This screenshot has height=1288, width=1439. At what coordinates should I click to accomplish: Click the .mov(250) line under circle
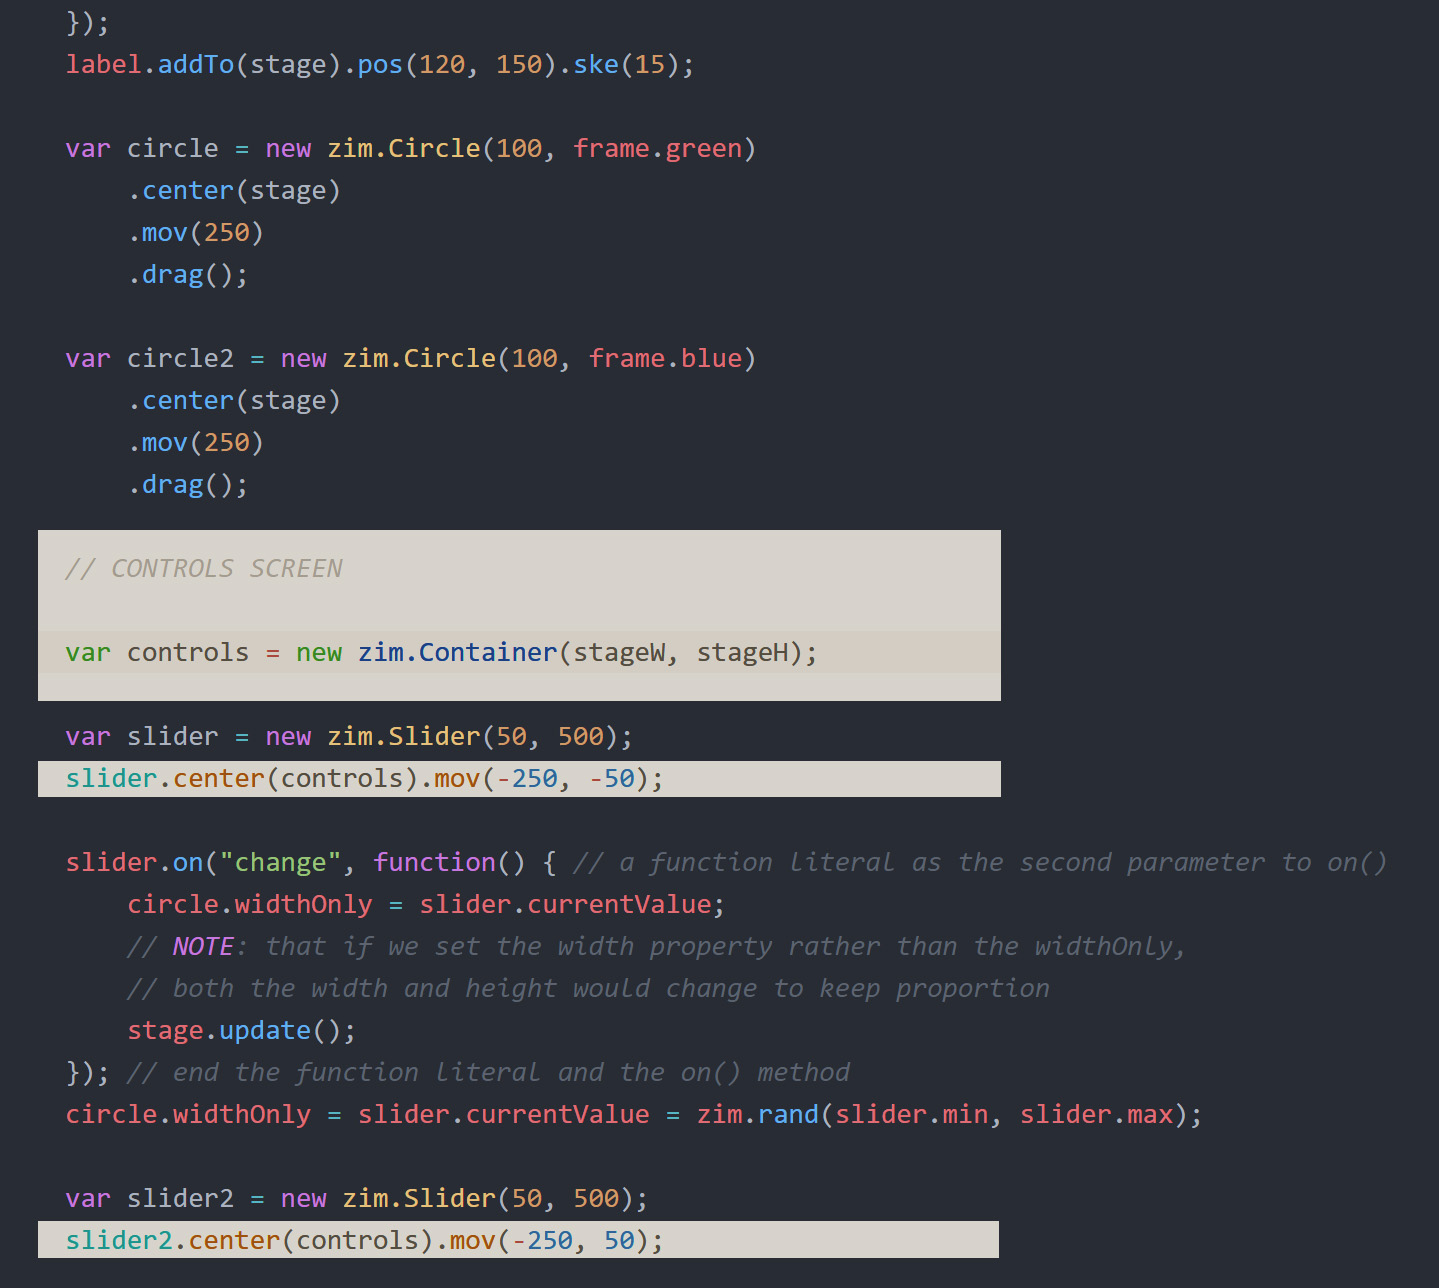click(196, 233)
